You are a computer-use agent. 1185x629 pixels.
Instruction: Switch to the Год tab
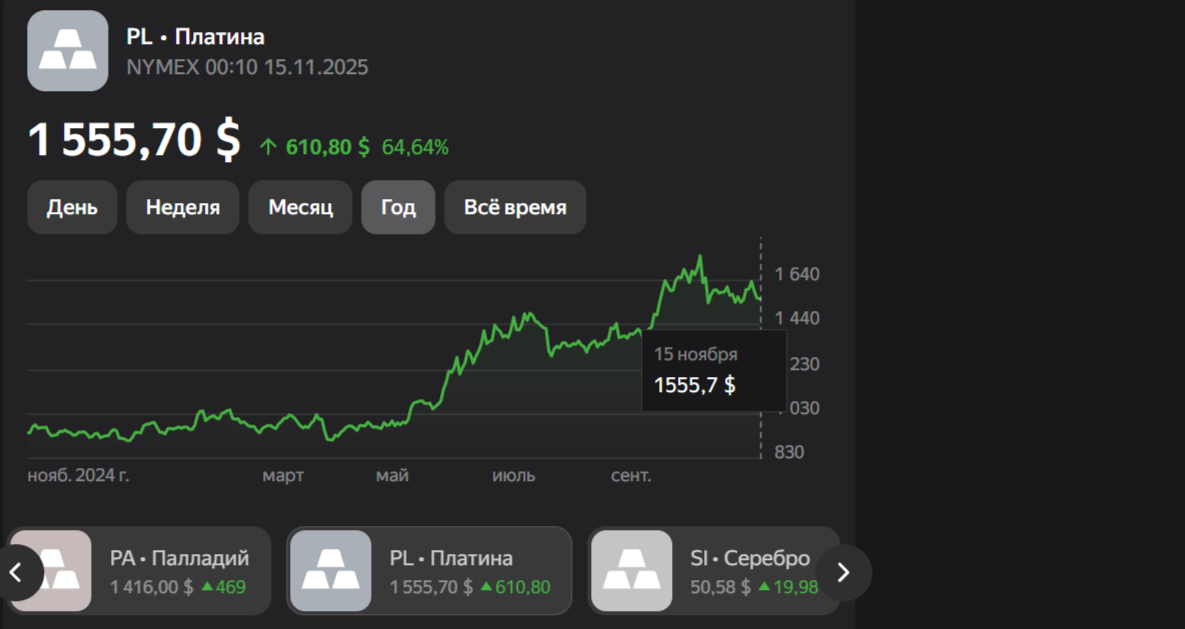tap(398, 207)
